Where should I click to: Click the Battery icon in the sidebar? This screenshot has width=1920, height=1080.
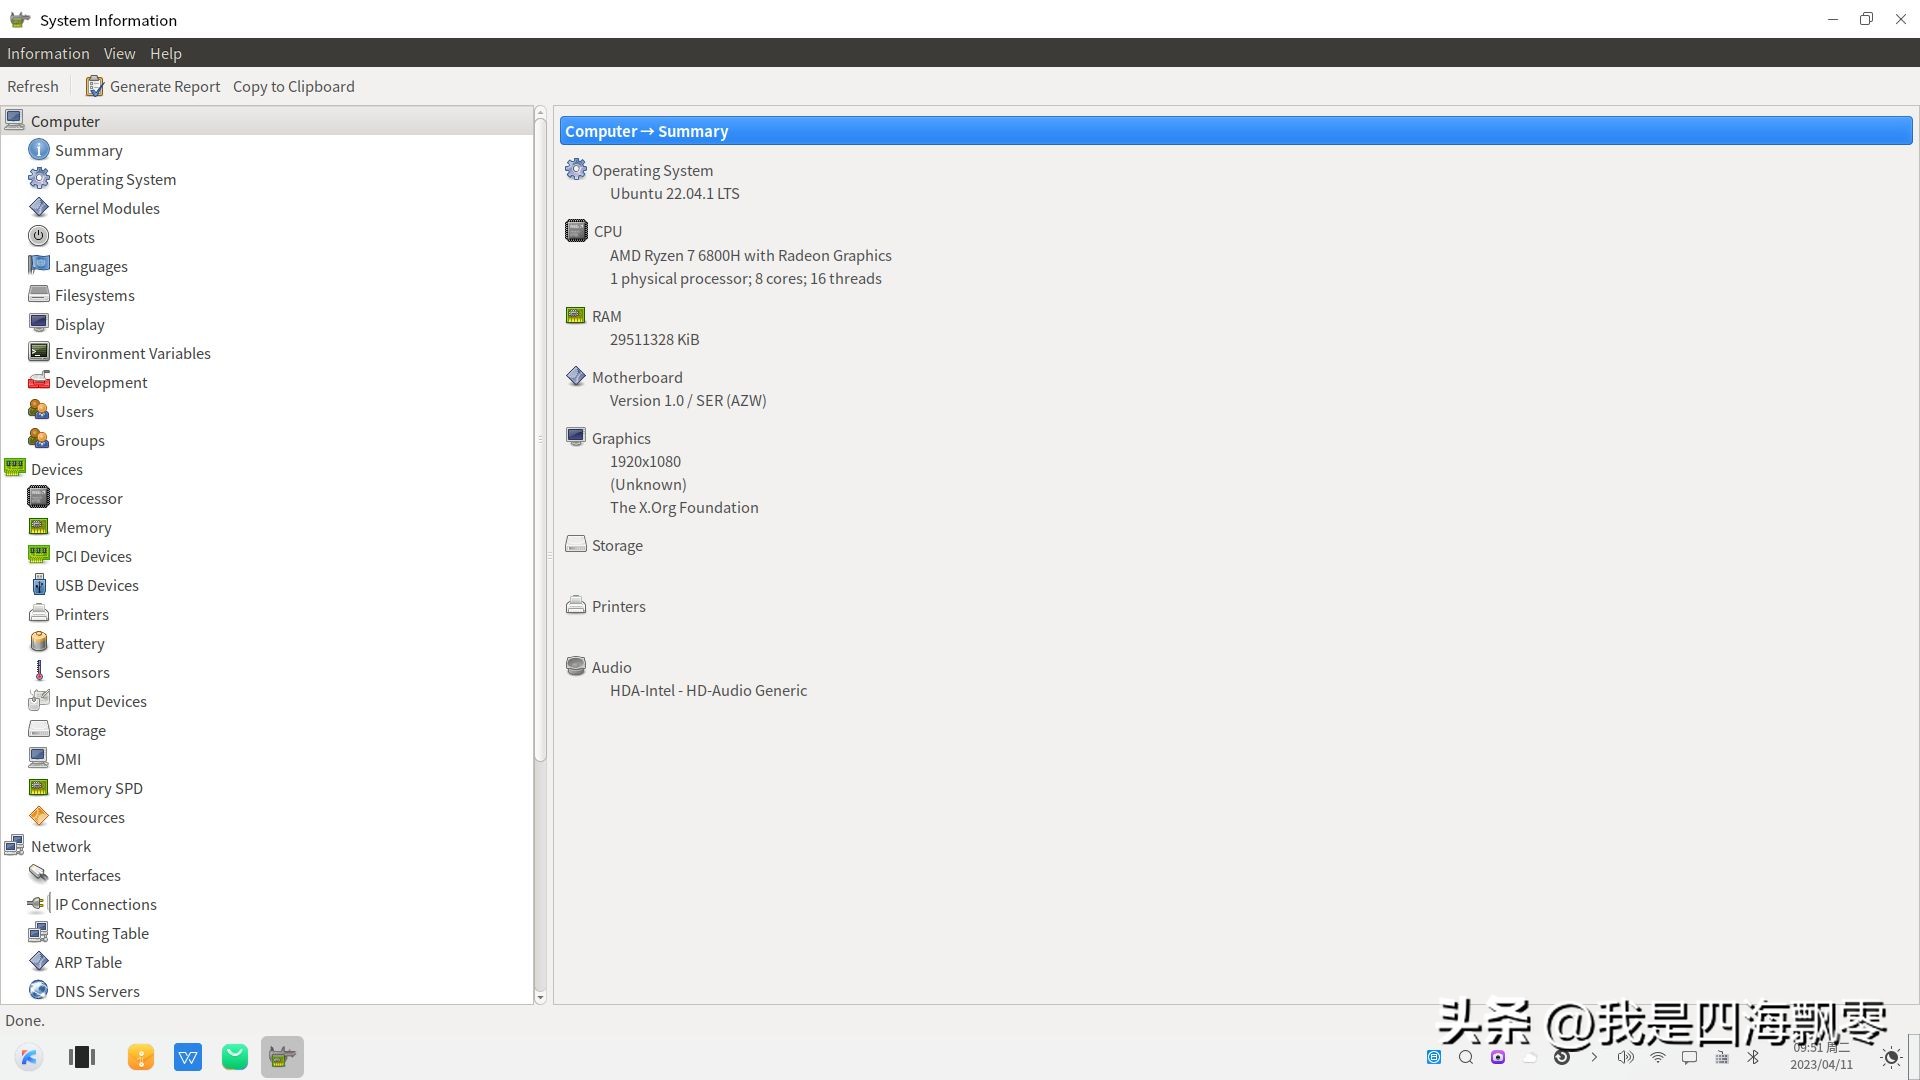pyautogui.click(x=38, y=643)
